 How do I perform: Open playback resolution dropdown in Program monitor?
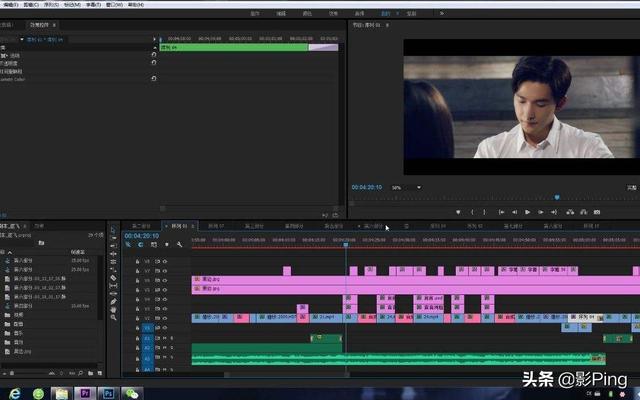[x=632, y=187]
